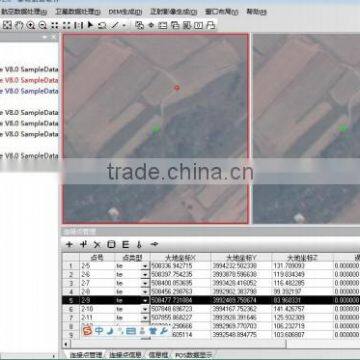This screenshot has height=360, width=360.
Task: Click the four-dot icon next to zoom out
Action: tap(55, 25)
